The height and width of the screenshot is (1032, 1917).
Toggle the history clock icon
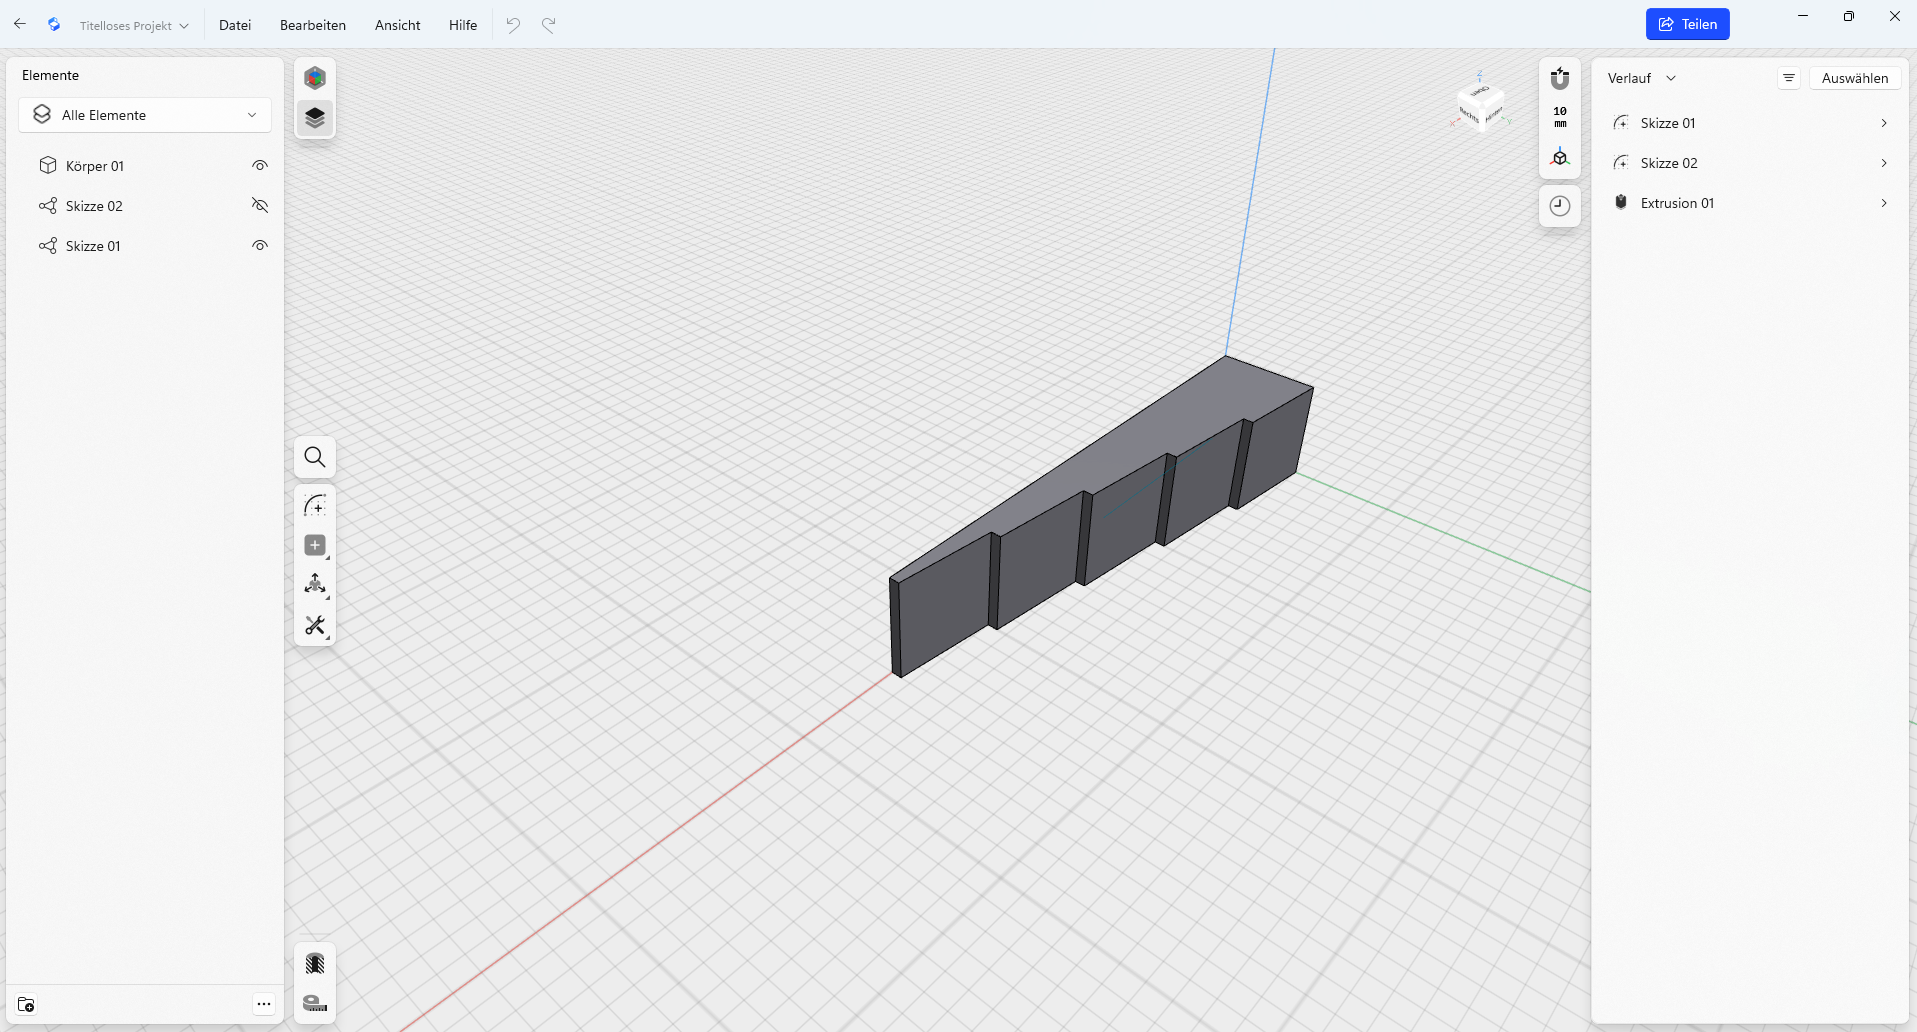coord(1560,206)
